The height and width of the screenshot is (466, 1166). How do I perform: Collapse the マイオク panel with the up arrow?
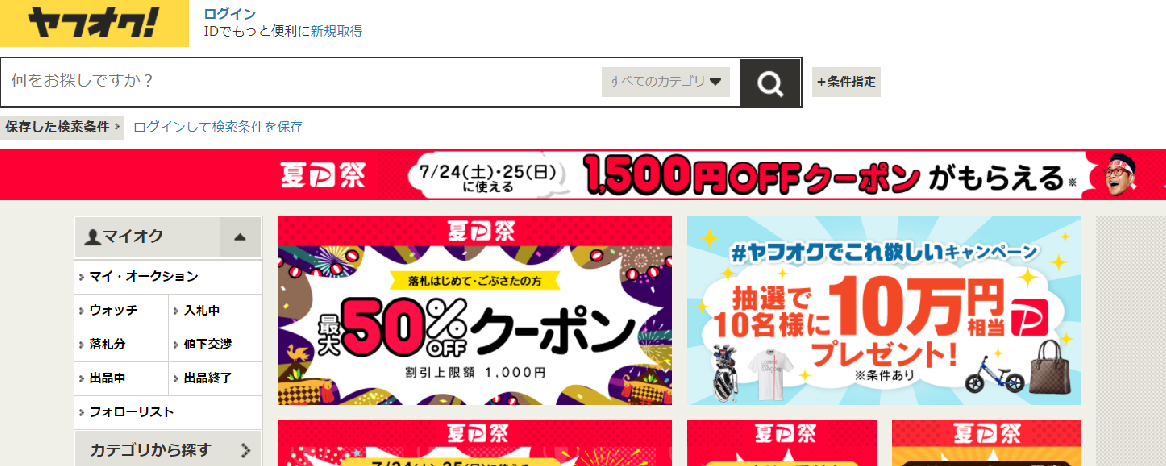click(240, 237)
